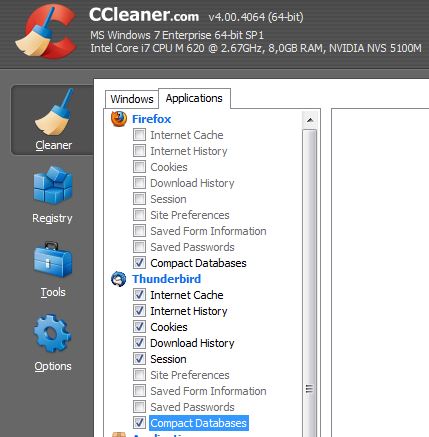Switch to the Windows tab
The width and height of the screenshot is (429, 437).
(132, 99)
